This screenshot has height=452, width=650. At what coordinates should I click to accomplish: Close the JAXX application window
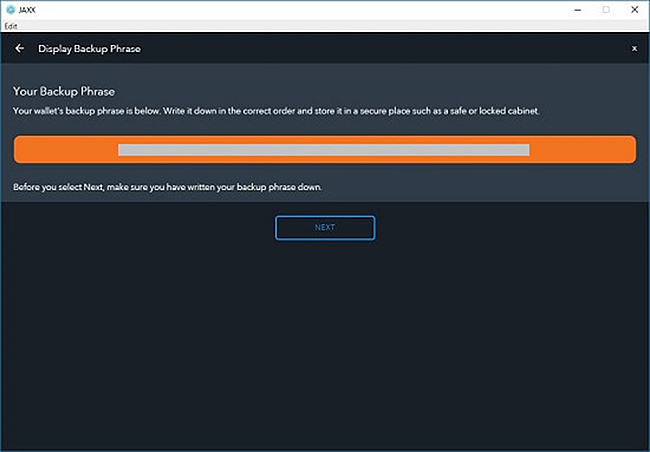(x=635, y=9)
